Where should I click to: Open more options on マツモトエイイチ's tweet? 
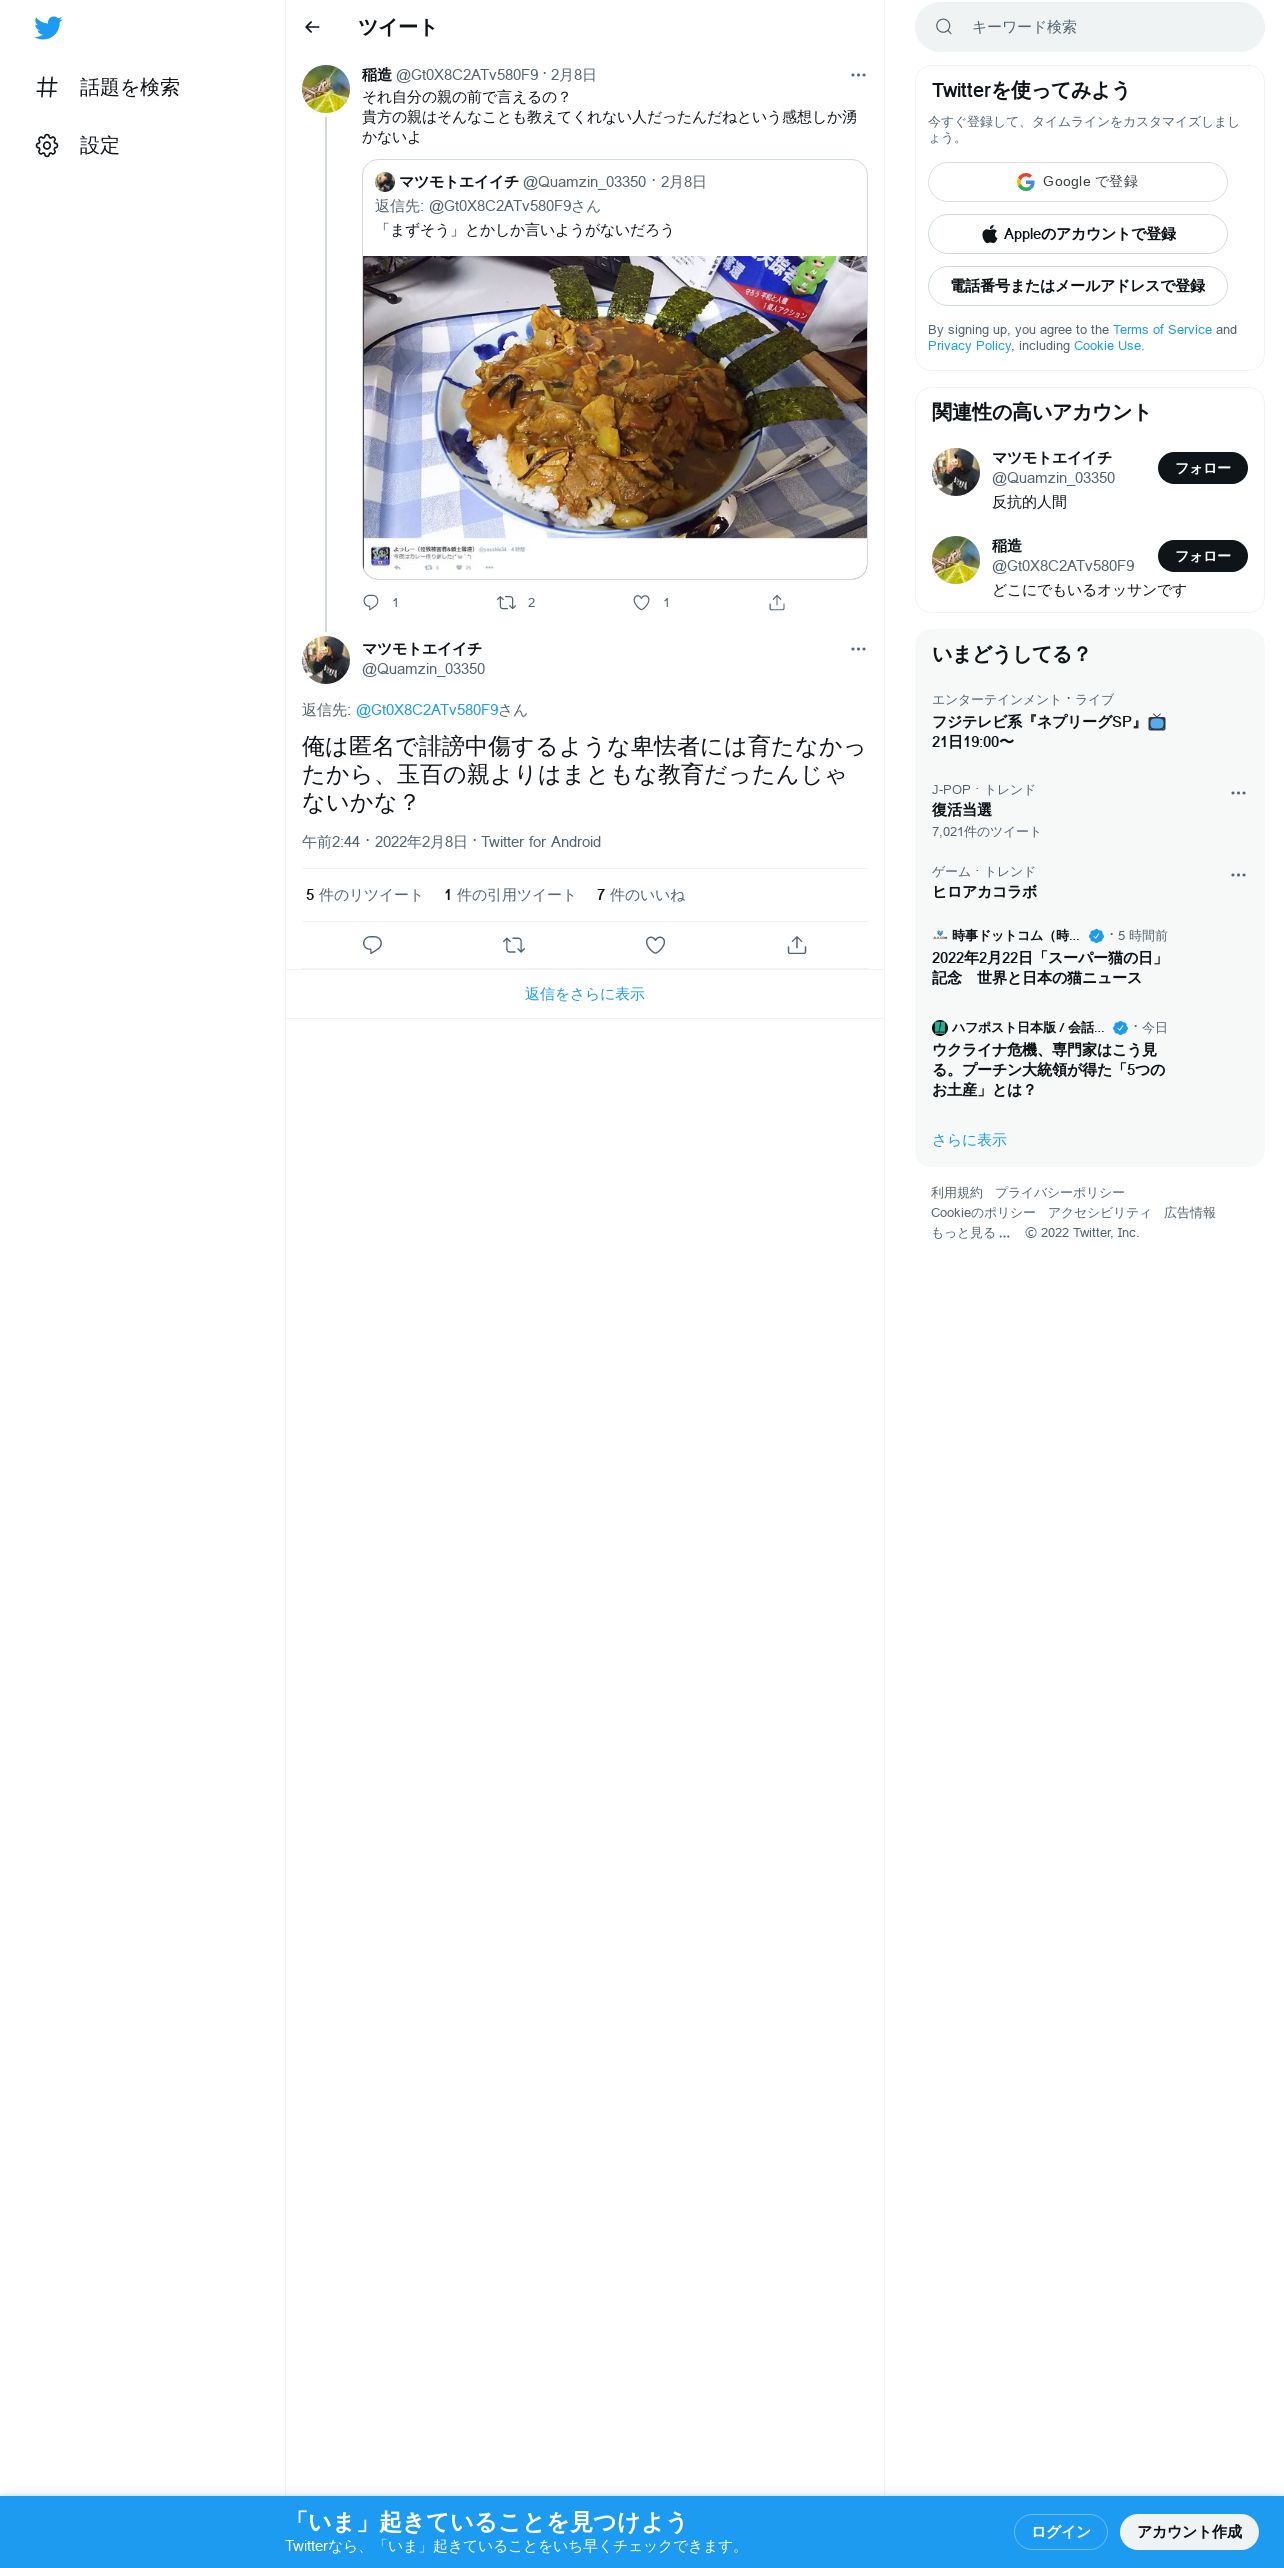tap(858, 649)
